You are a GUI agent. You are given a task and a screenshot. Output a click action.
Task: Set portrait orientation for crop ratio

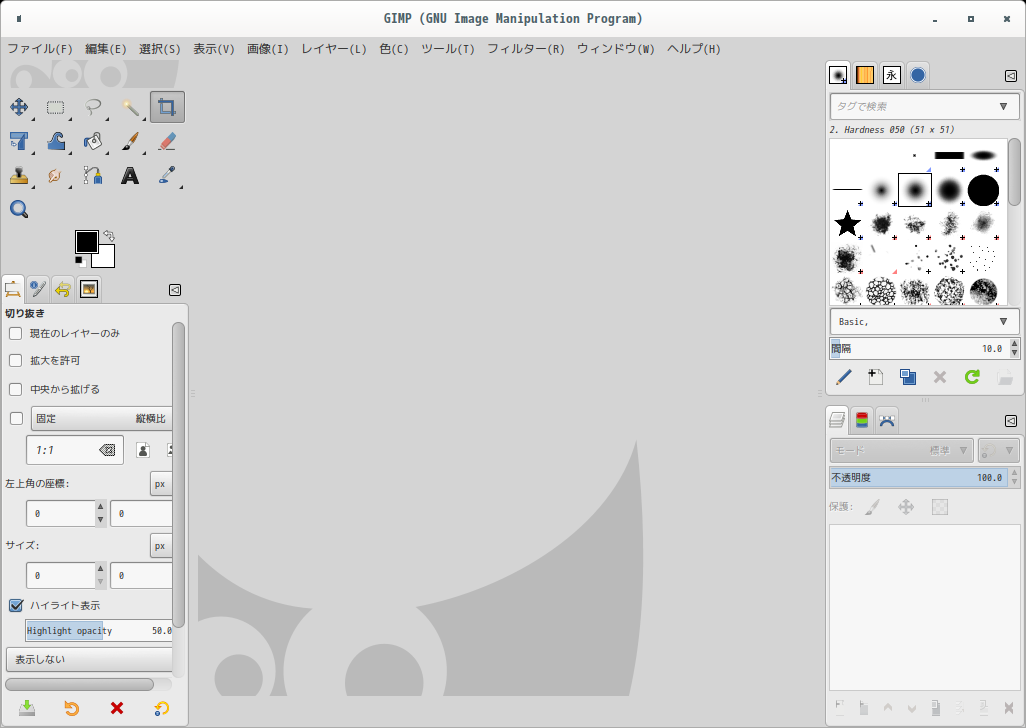tap(143, 450)
